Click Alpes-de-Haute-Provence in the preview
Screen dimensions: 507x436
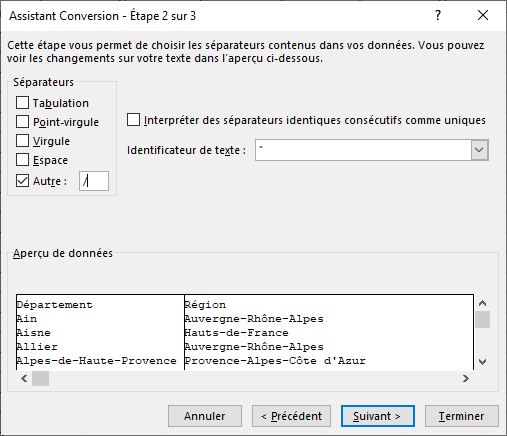pyautogui.click(x=97, y=361)
